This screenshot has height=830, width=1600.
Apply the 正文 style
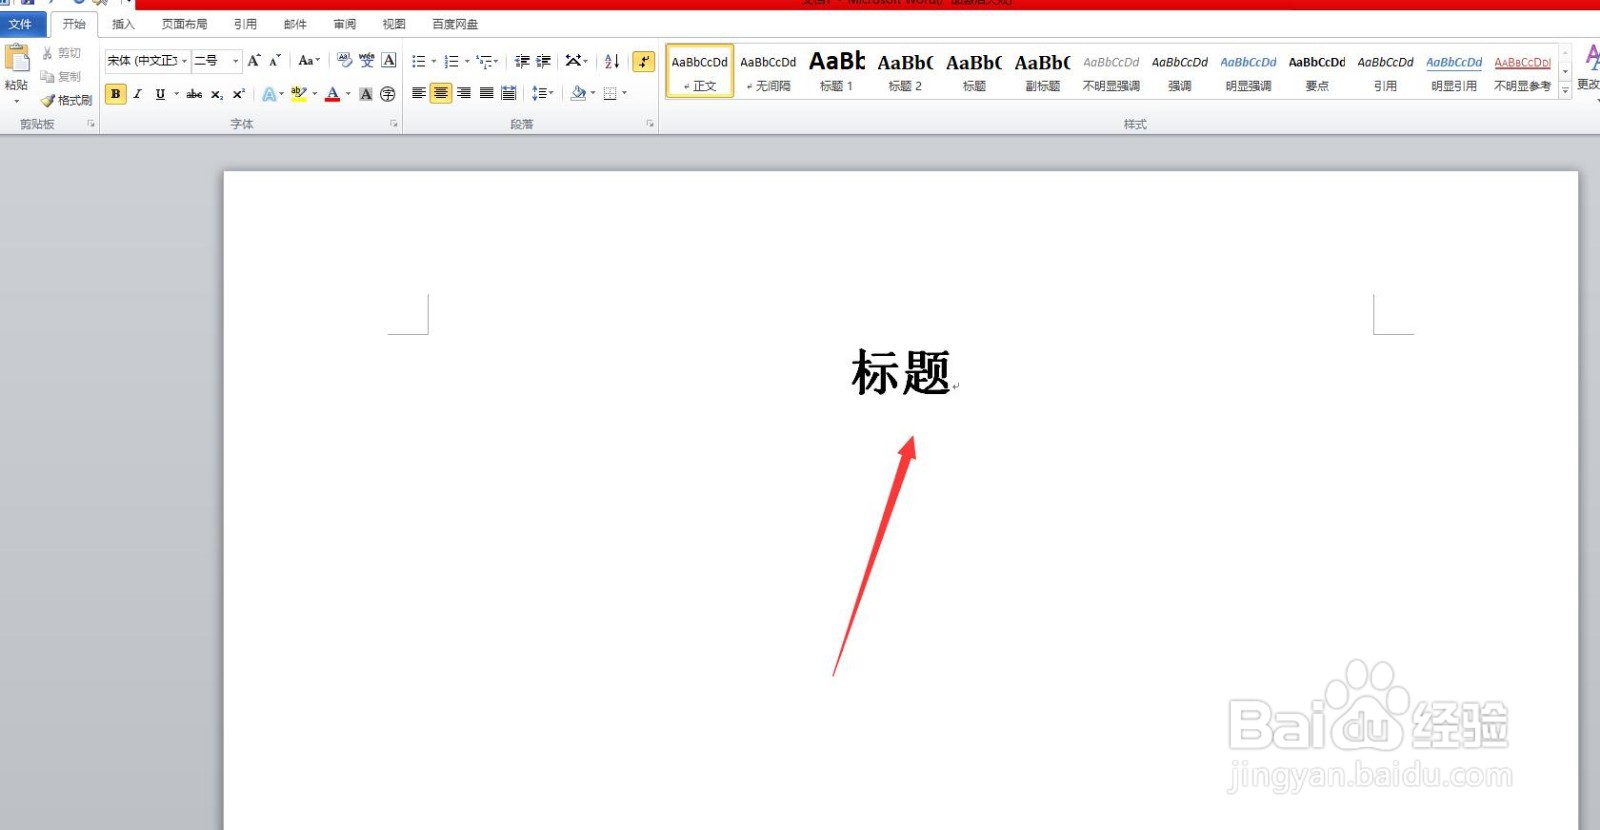point(700,71)
